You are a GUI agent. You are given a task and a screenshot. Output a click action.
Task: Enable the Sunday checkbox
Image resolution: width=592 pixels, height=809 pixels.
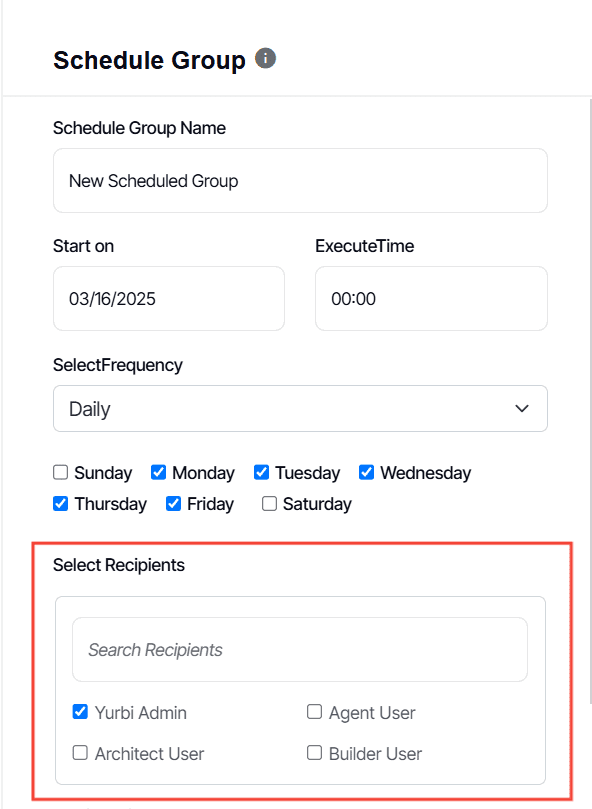[60, 472]
